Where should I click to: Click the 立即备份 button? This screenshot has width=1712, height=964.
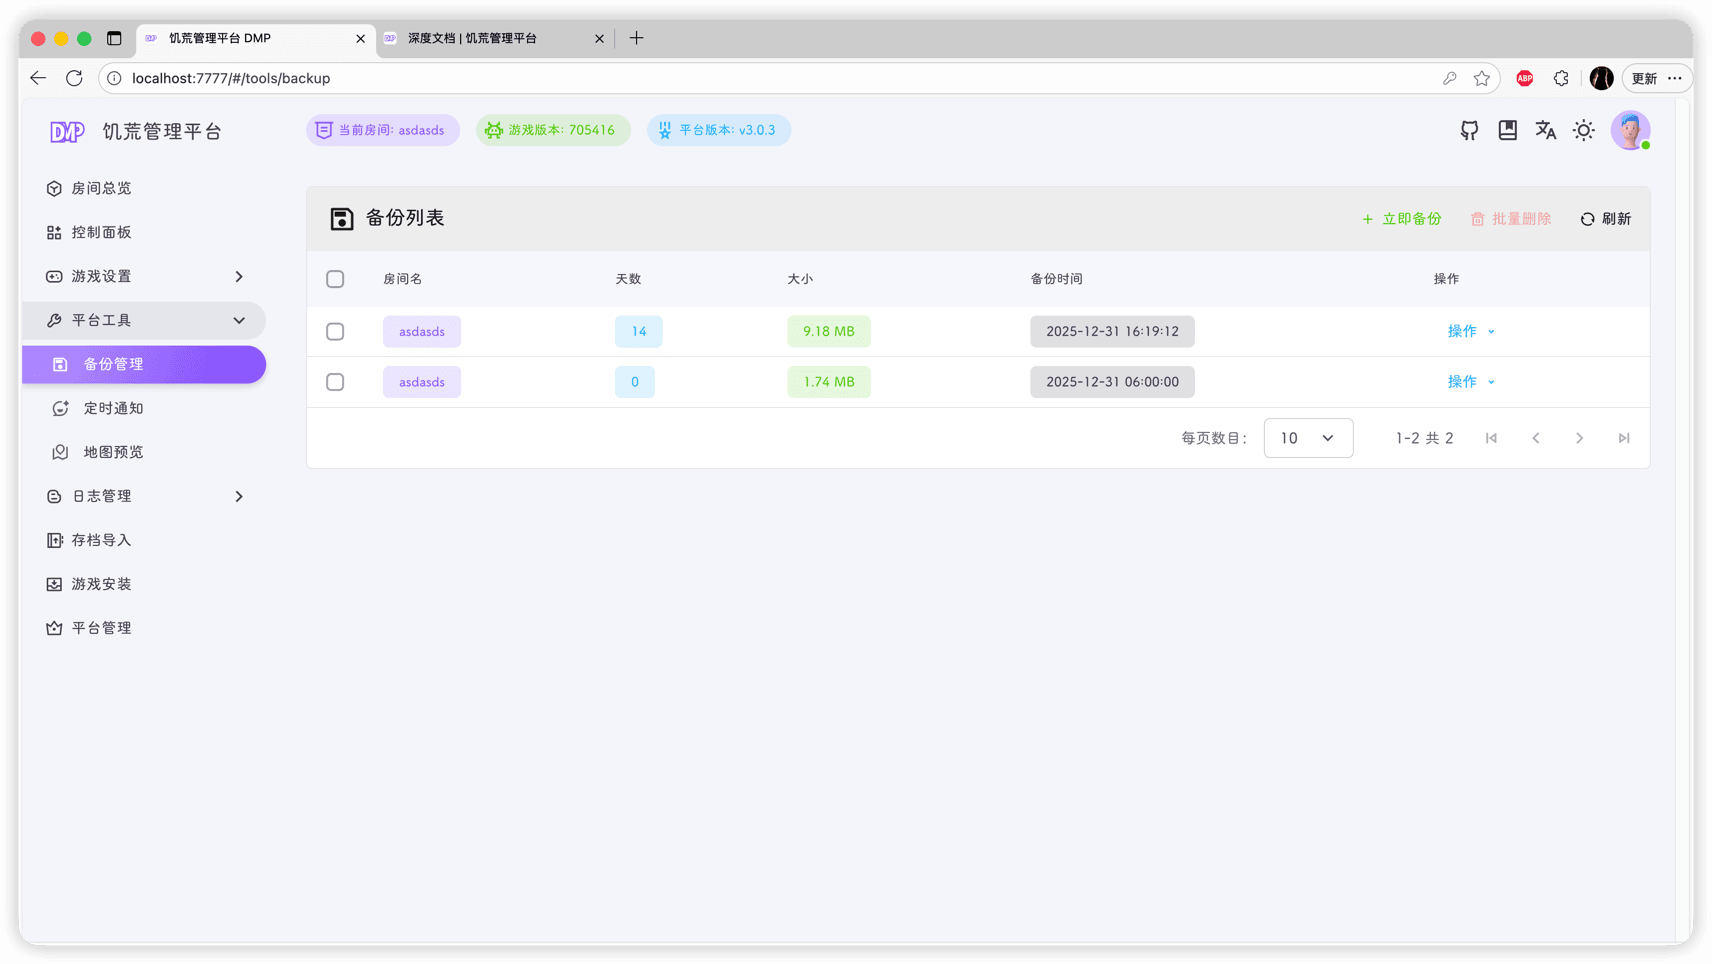(x=1401, y=219)
